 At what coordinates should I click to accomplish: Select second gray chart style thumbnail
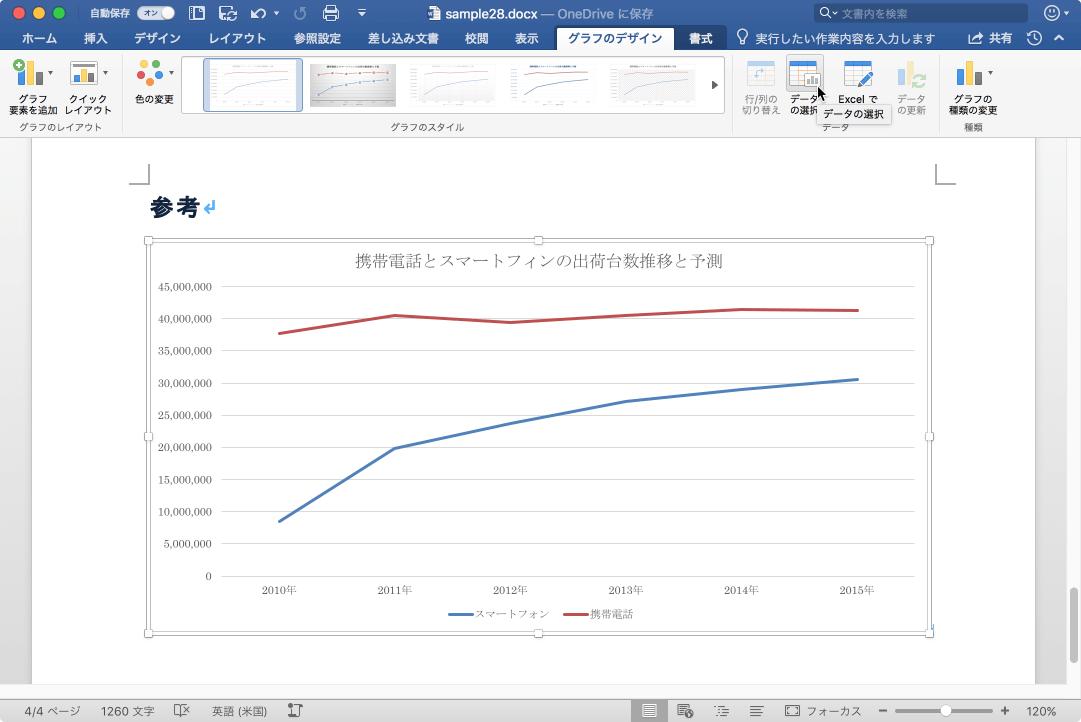pos(353,85)
